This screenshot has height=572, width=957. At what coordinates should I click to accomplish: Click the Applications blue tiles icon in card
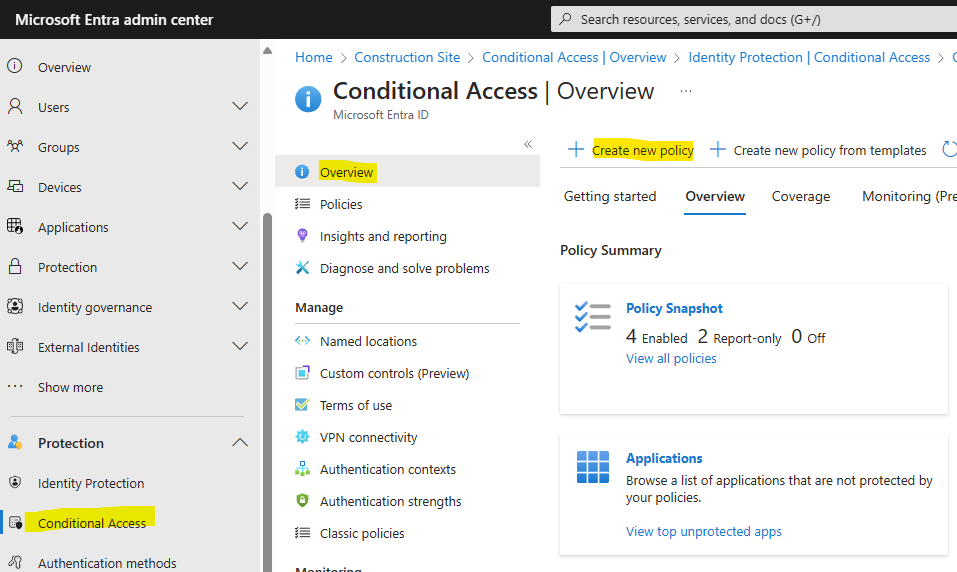coord(593,467)
